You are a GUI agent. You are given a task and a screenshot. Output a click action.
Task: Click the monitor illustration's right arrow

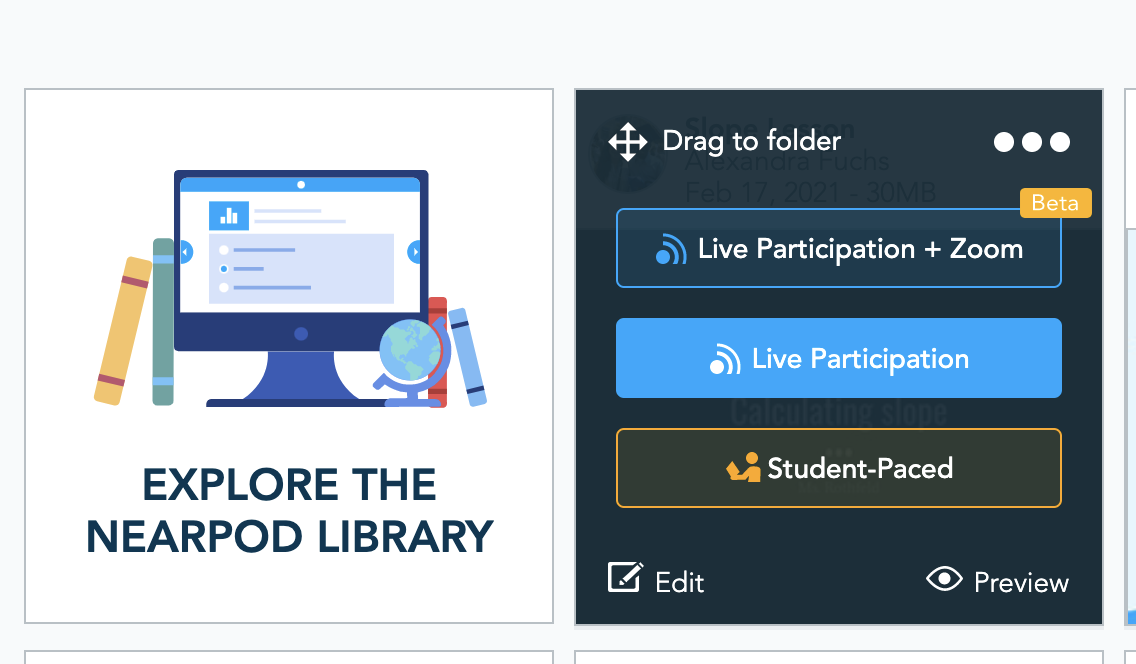416,253
